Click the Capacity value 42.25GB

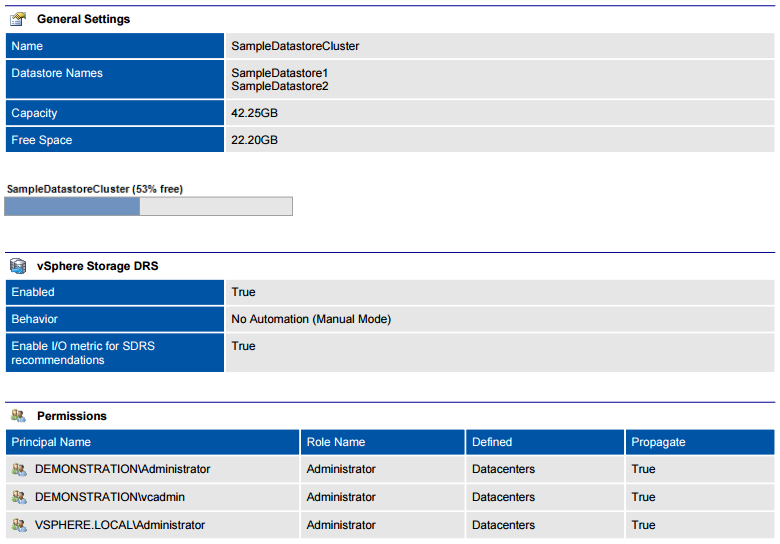(254, 113)
